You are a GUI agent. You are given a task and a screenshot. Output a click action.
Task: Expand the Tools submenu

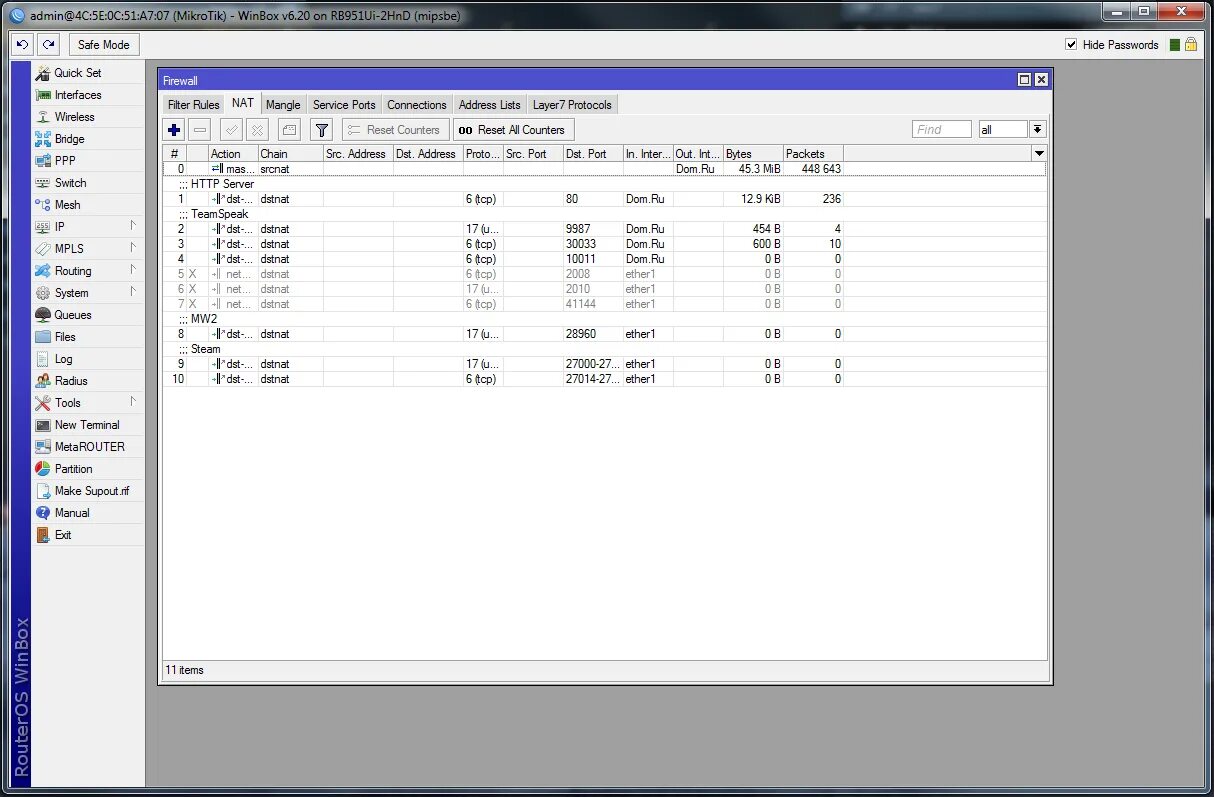pyautogui.click(x=88, y=403)
